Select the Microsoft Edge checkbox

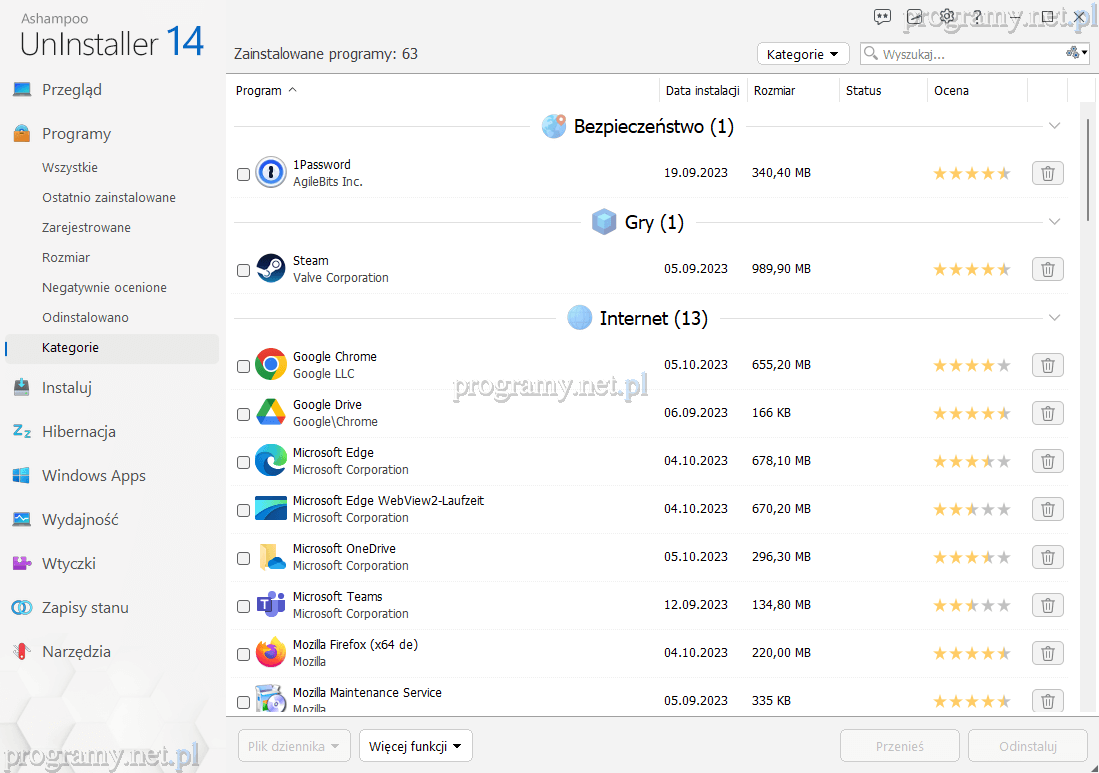pos(243,462)
